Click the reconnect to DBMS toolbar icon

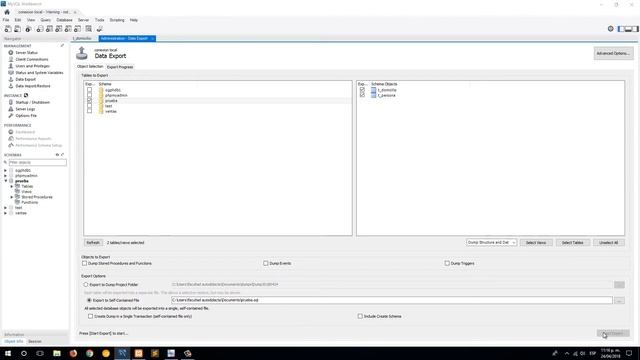coord(100,29)
